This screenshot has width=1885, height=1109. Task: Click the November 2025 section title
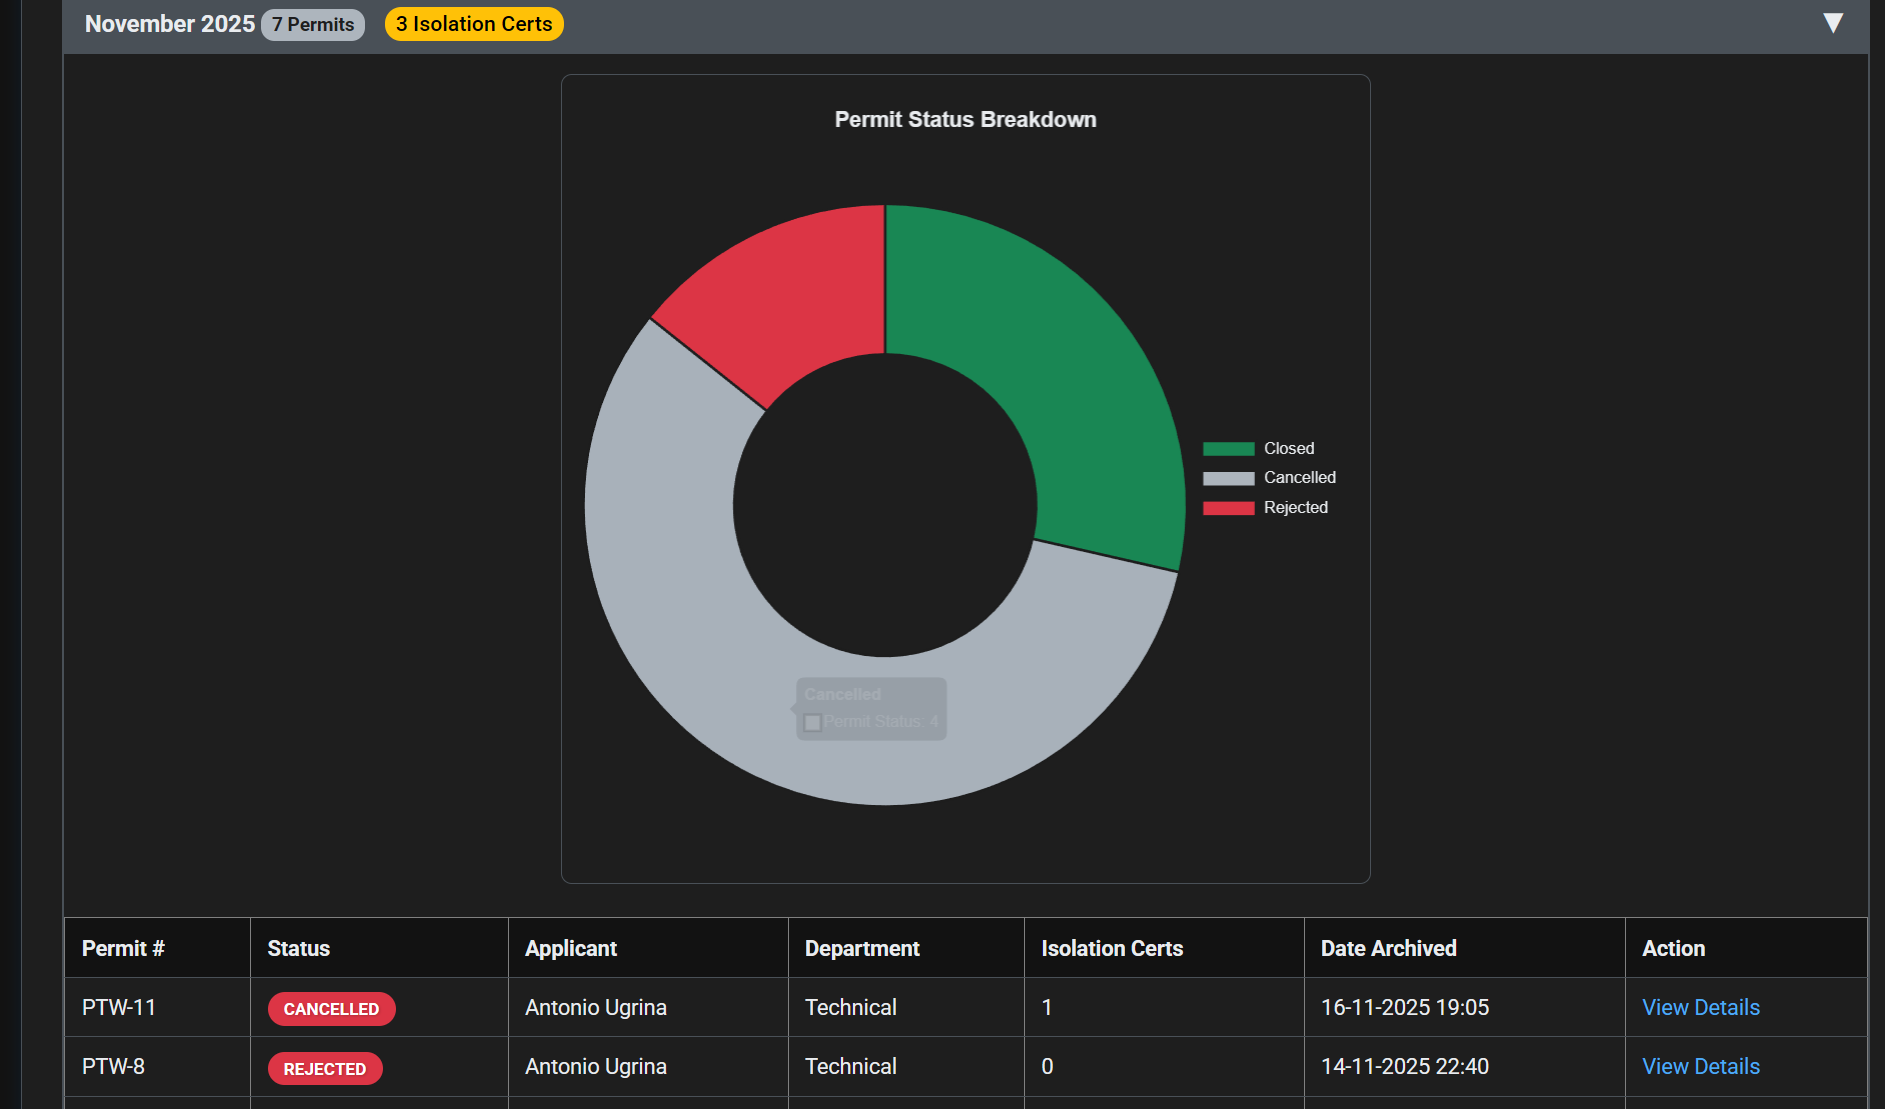tap(170, 24)
